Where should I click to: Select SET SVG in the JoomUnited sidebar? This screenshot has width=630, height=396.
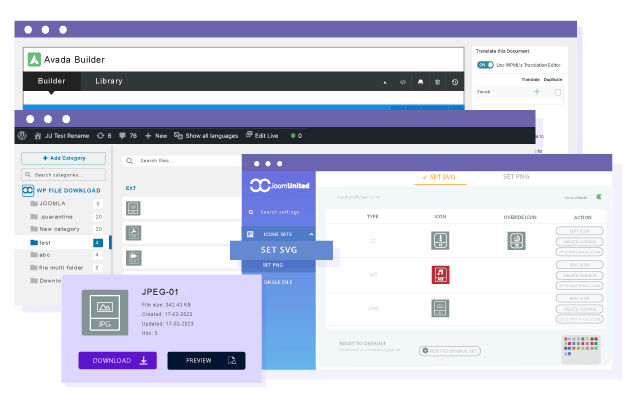[x=281, y=250]
